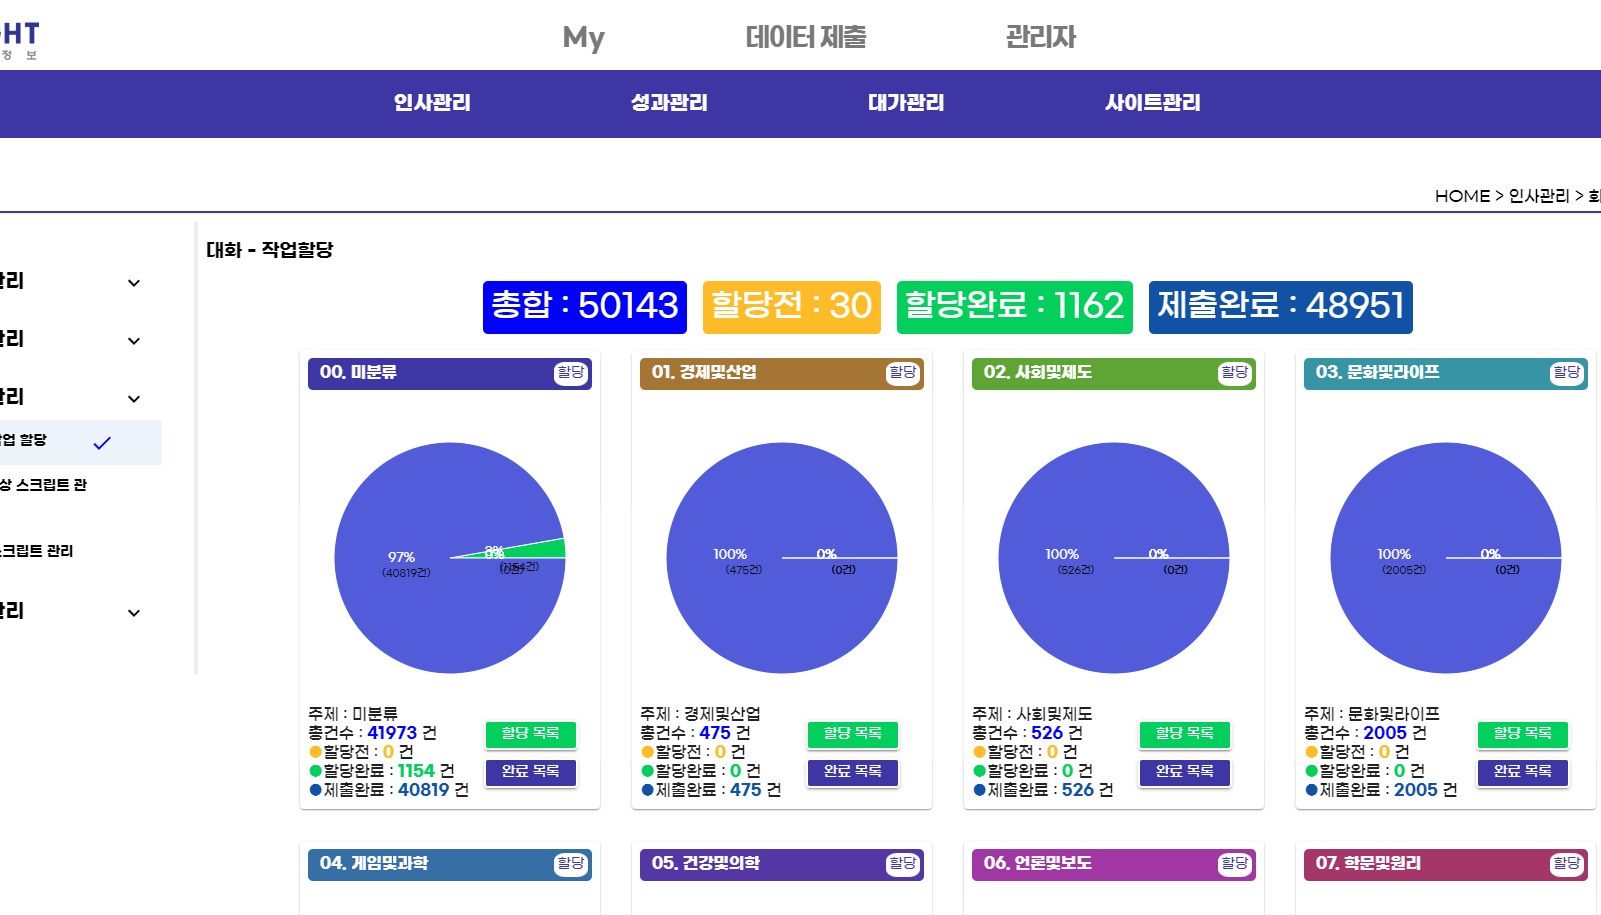Viewport: 1601px width, 915px height.
Task: Go to HOME in the breadcrumb
Action: click(1462, 196)
